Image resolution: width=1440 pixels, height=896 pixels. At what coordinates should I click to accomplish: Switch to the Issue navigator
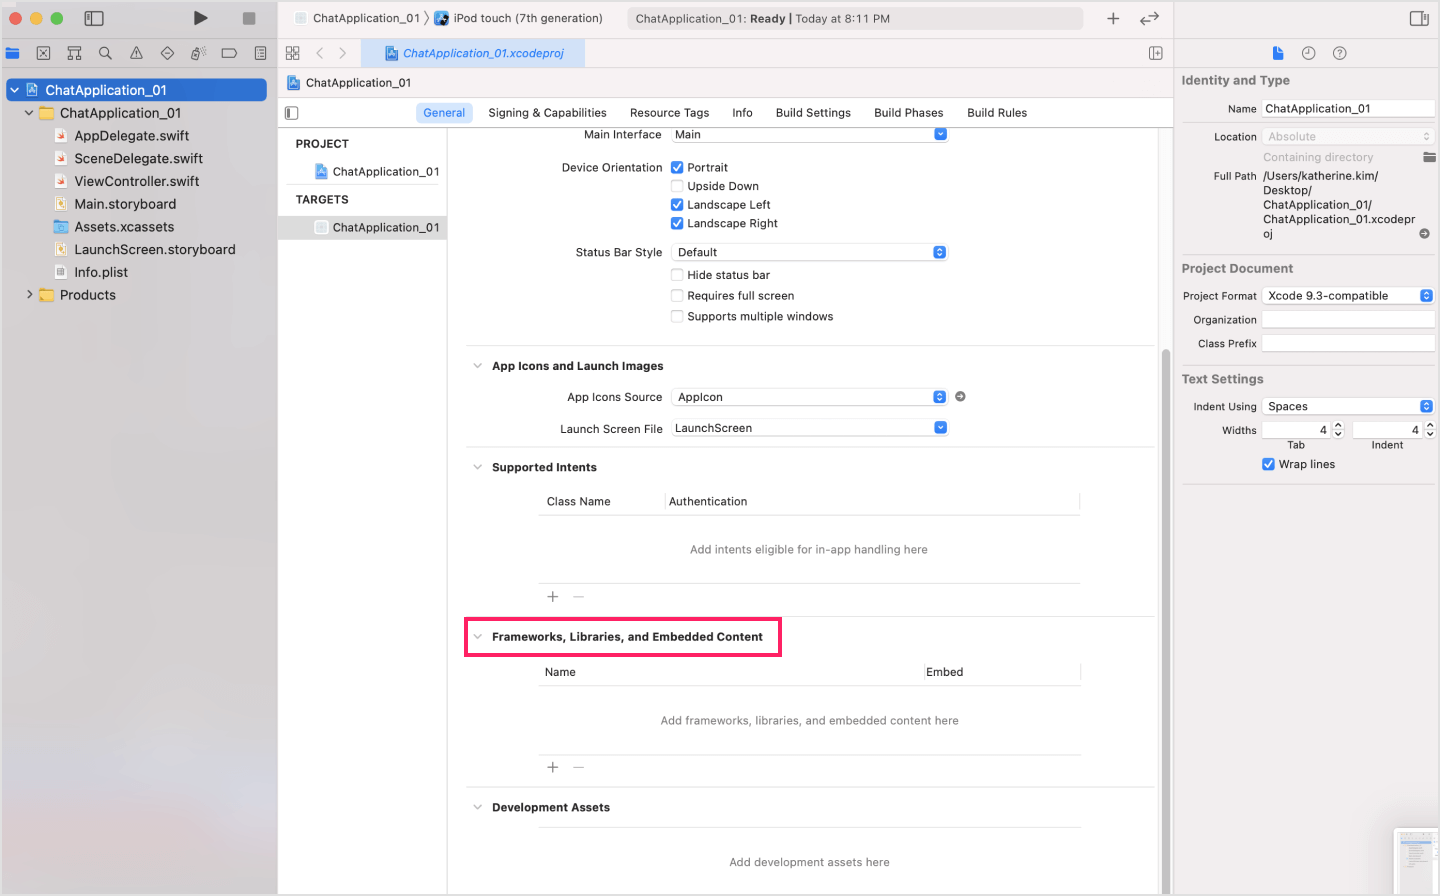[135, 53]
